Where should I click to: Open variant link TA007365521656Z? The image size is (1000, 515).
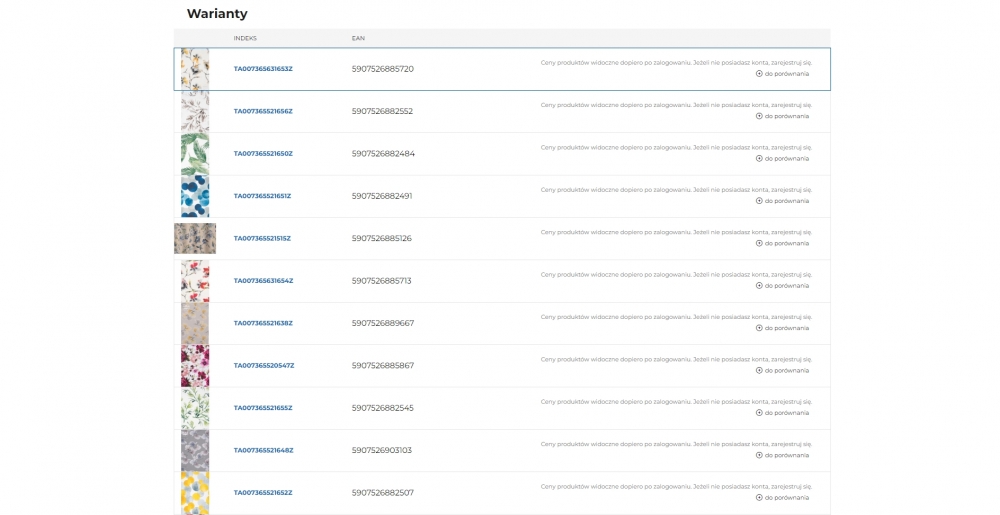263,112
